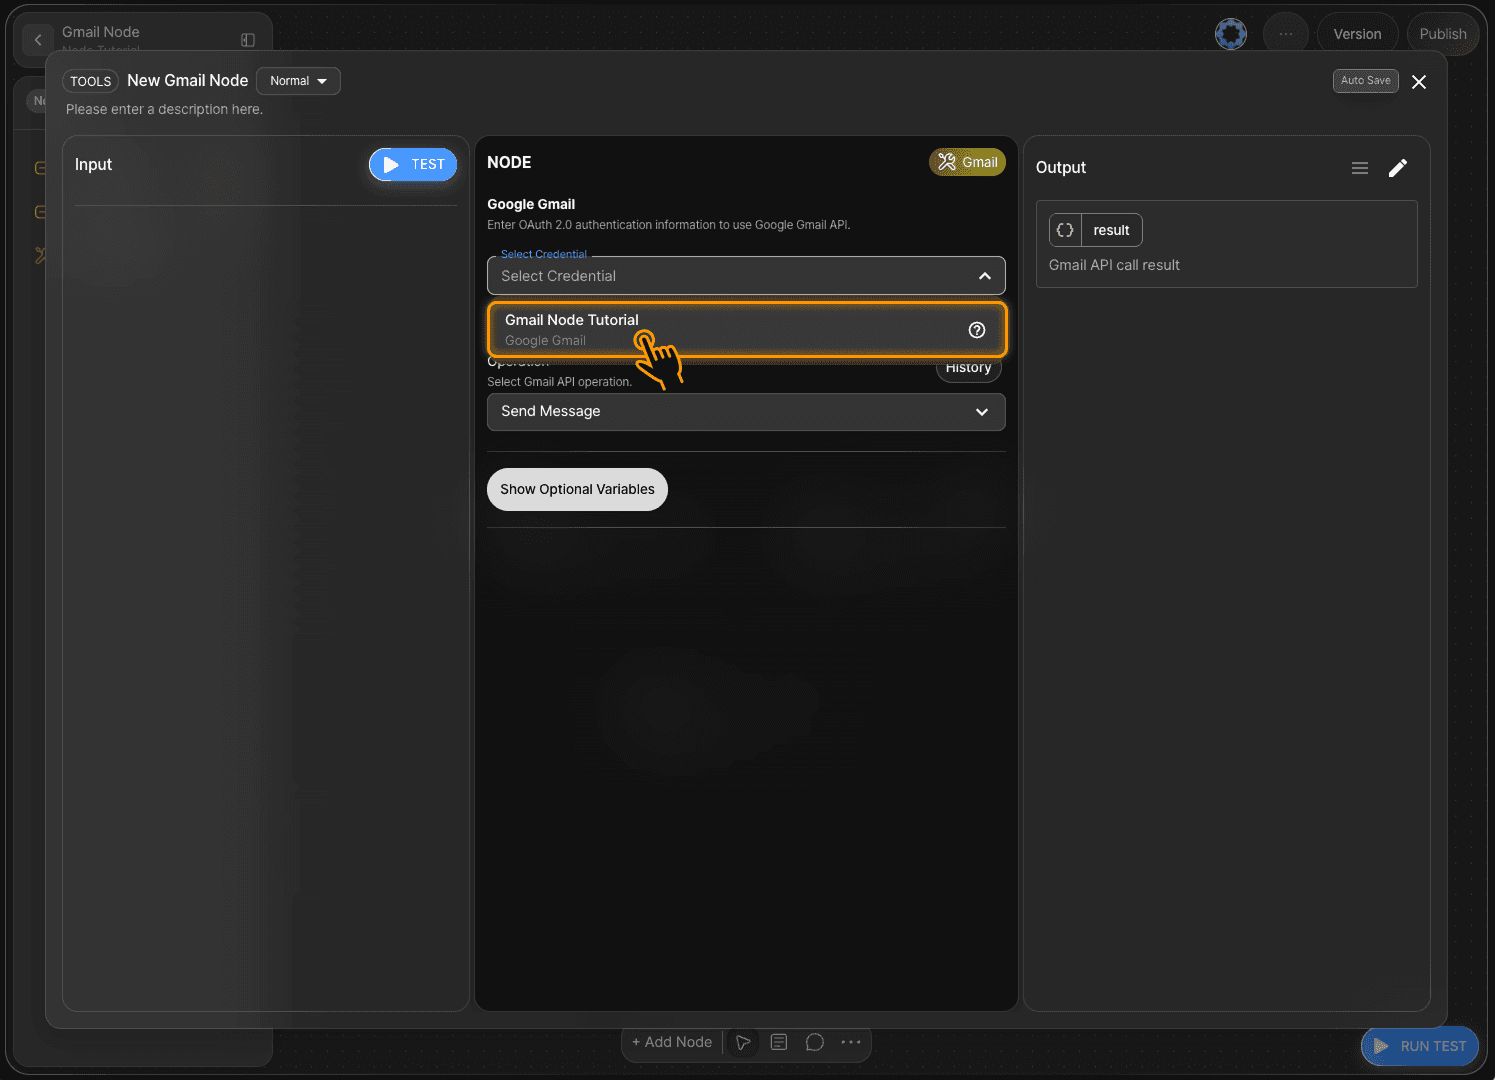Choose the Gmail Node Tutorial credential
The width and height of the screenshot is (1495, 1080).
coord(747,329)
